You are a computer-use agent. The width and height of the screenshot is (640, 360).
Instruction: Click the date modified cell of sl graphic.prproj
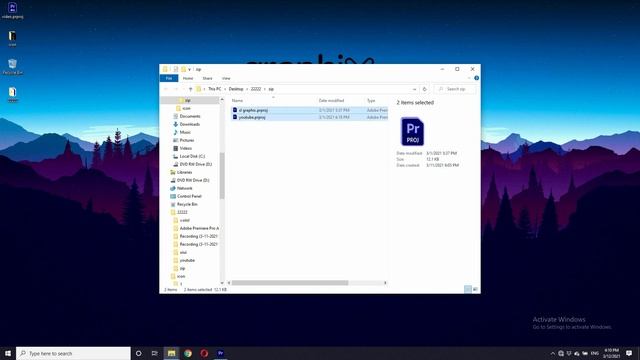click(334, 110)
